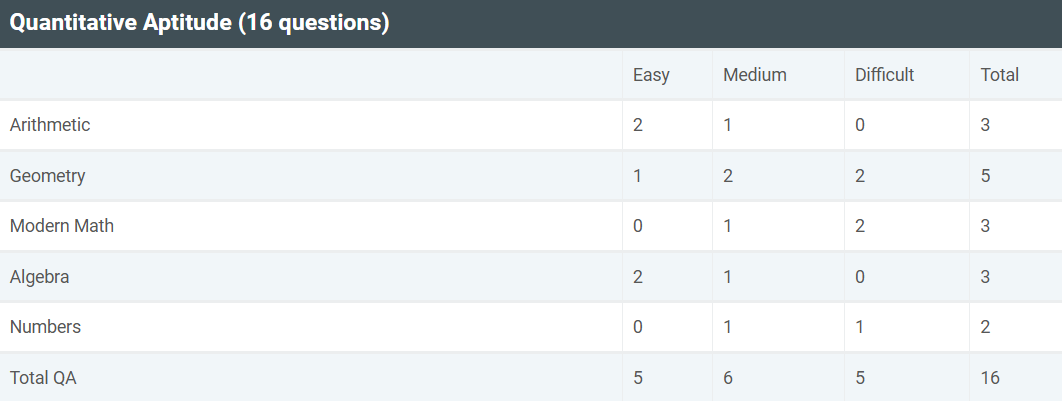Click the Arithmetic row's Difficult value
This screenshot has height=401, width=1062.
pos(860,125)
